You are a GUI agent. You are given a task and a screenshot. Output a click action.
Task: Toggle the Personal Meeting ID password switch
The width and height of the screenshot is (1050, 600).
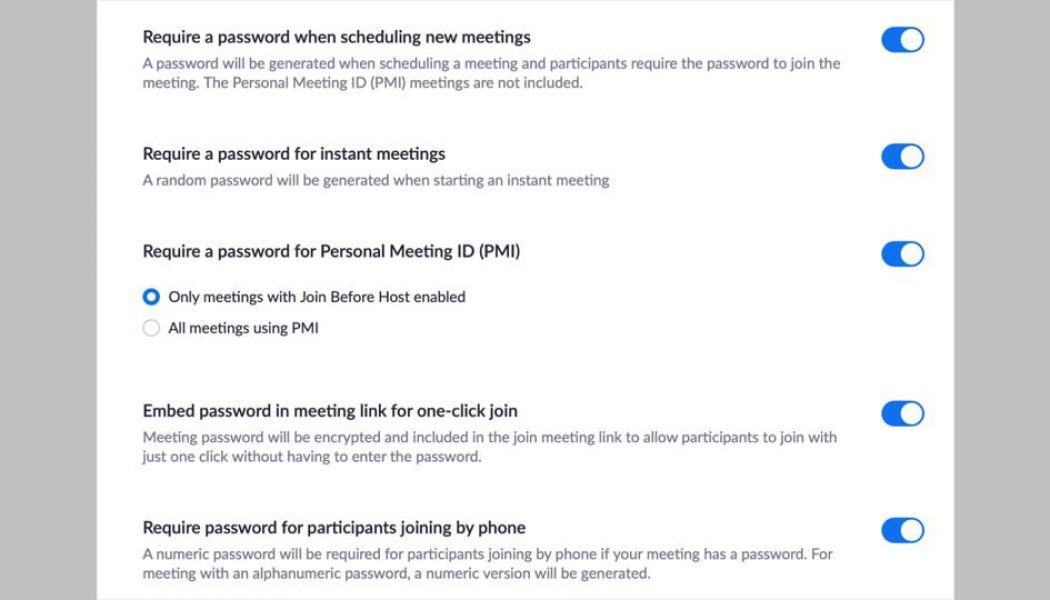902,254
